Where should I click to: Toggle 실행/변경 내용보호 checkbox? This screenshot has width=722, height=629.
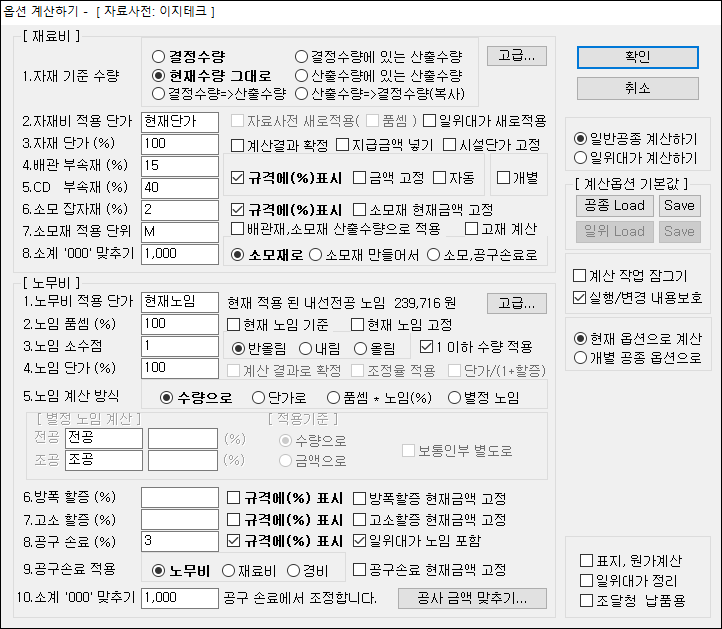click(x=638, y=298)
